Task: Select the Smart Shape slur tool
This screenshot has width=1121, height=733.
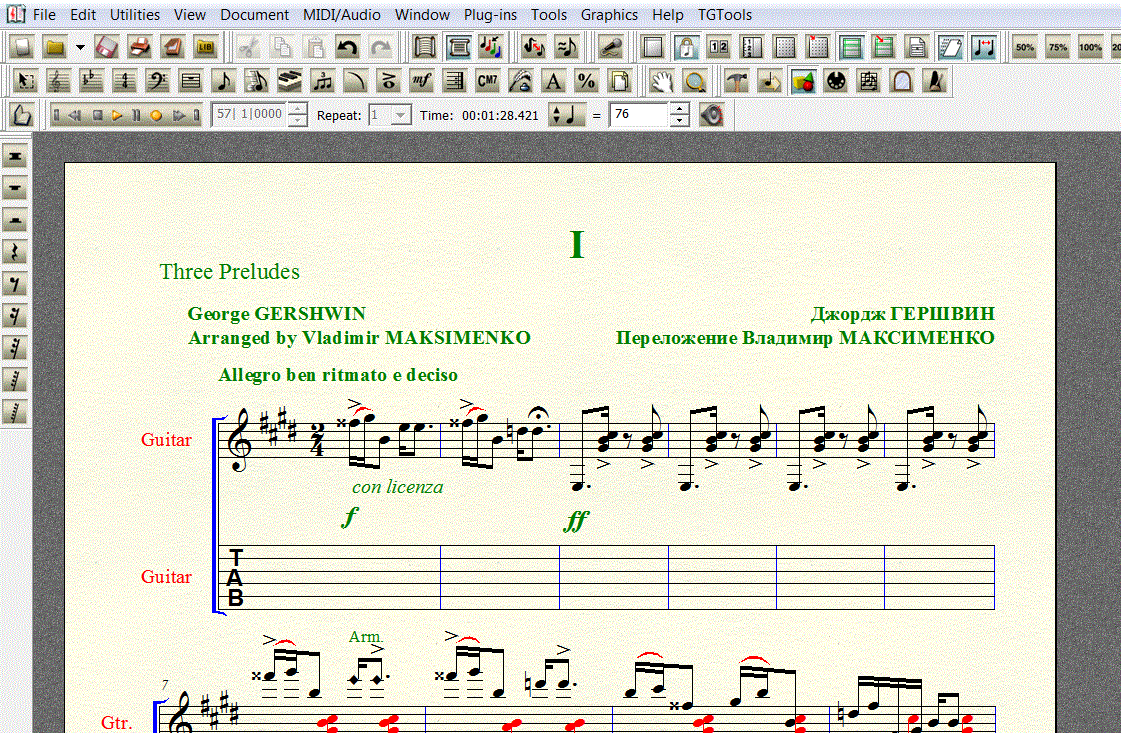Action: click(x=355, y=81)
